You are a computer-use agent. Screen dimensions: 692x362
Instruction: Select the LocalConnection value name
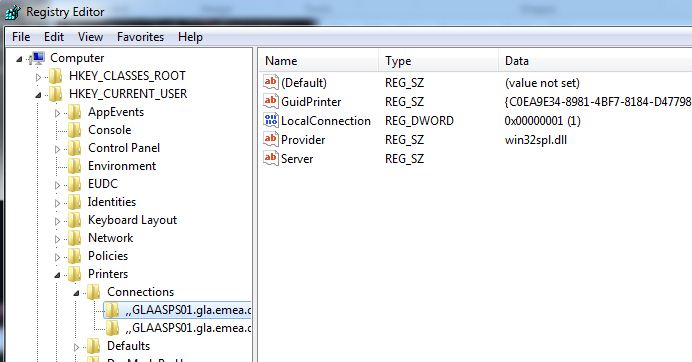click(x=326, y=121)
